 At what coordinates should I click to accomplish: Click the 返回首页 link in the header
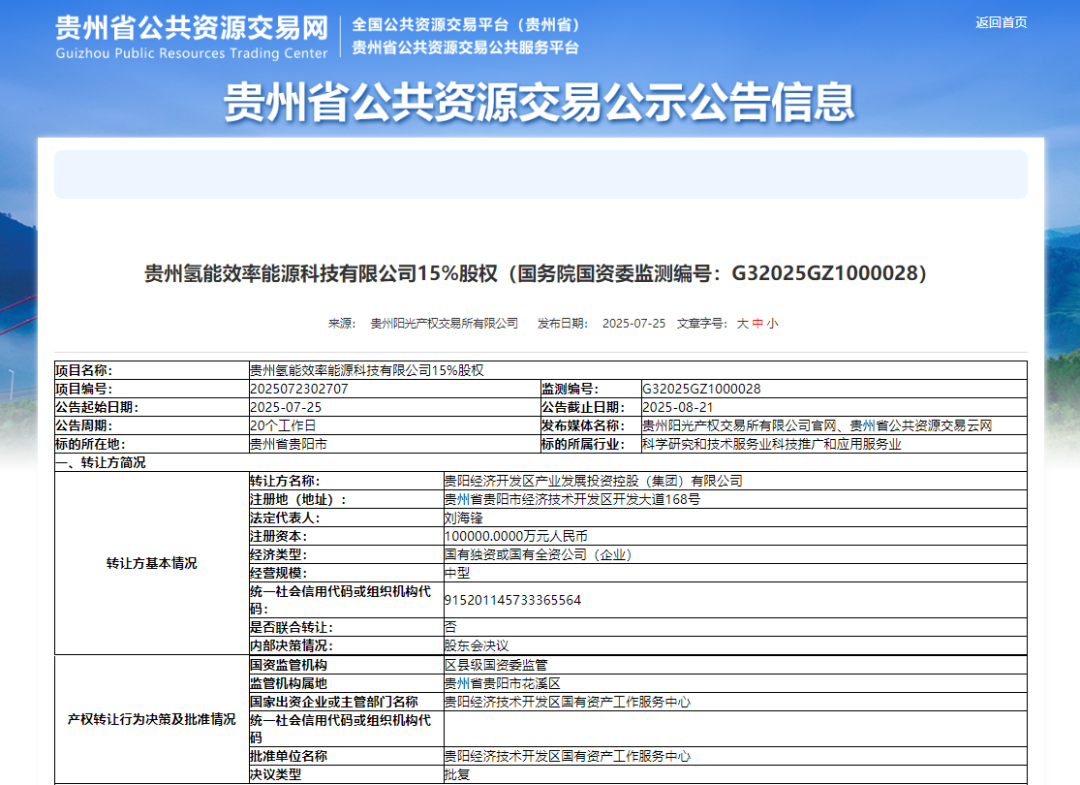pos(1001,23)
